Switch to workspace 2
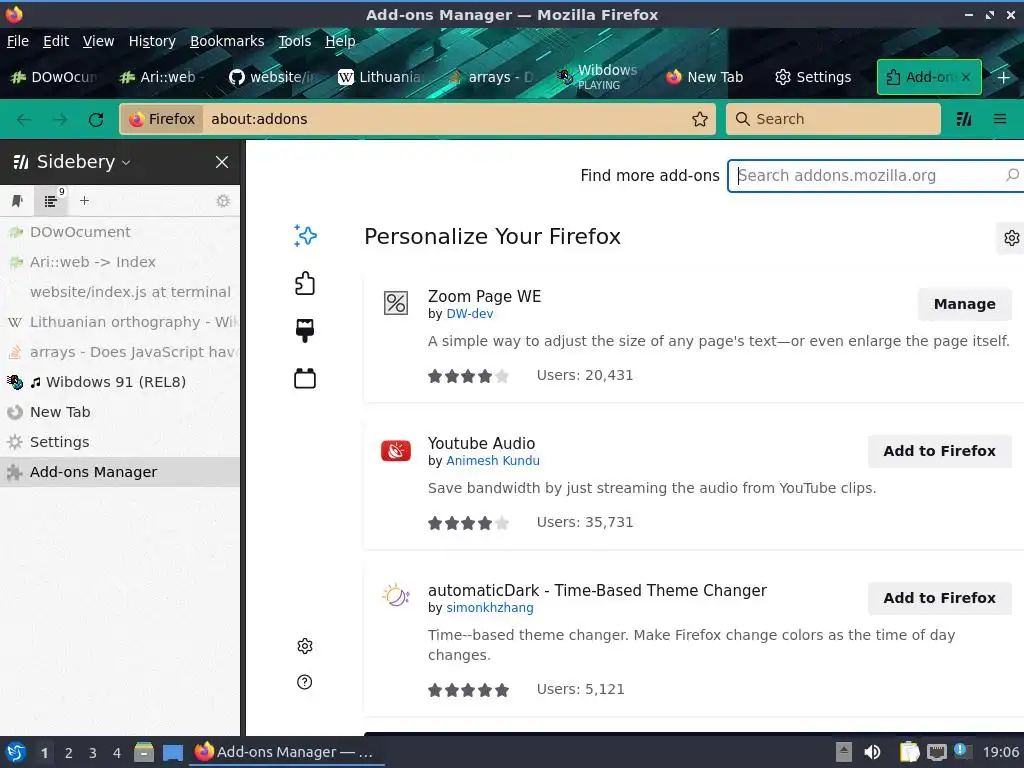The image size is (1024, 768). coord(69,753)
